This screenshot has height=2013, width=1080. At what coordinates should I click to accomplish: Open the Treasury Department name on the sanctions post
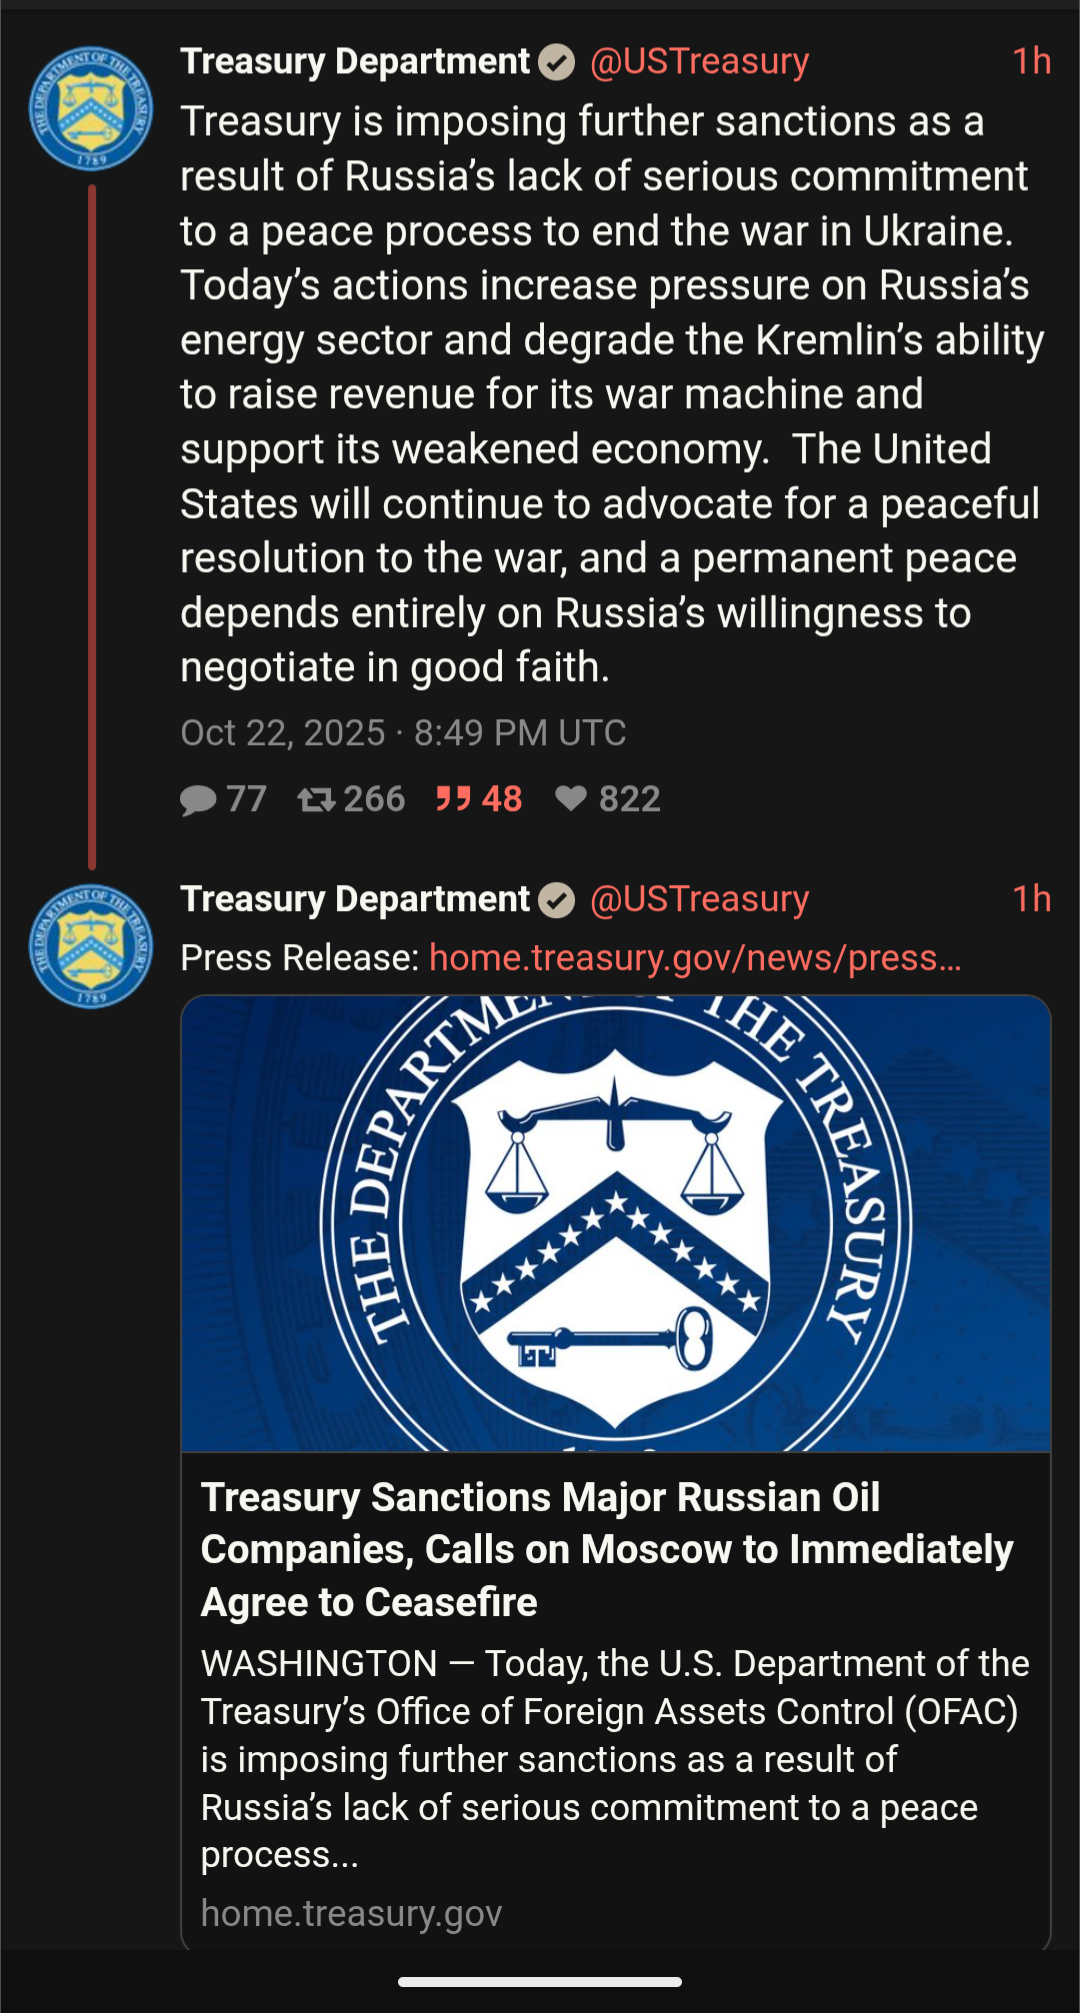click(x=355, y=62)
